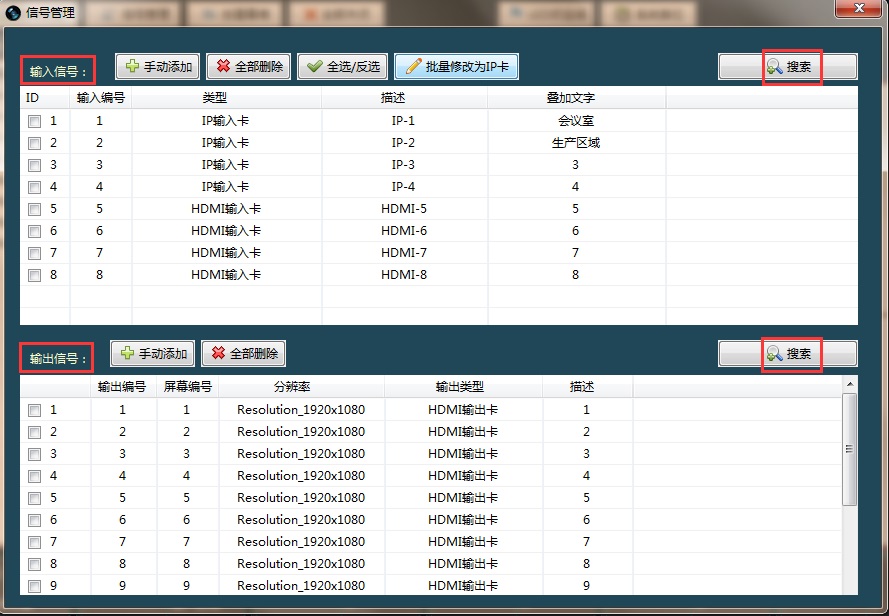The width and height of the screenshot is (889, 616).
Task: Click the output list scrollbar up arrow
Action: [x=850, y=384]
